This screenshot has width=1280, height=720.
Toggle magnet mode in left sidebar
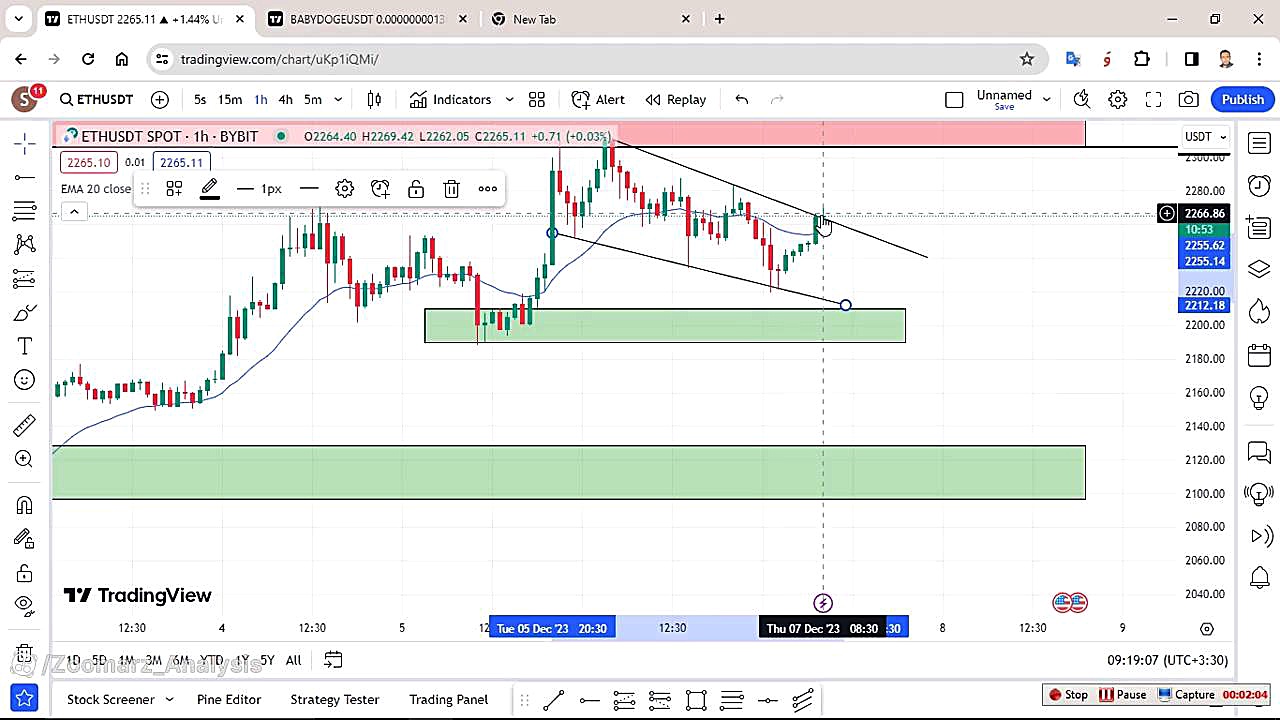25,505
